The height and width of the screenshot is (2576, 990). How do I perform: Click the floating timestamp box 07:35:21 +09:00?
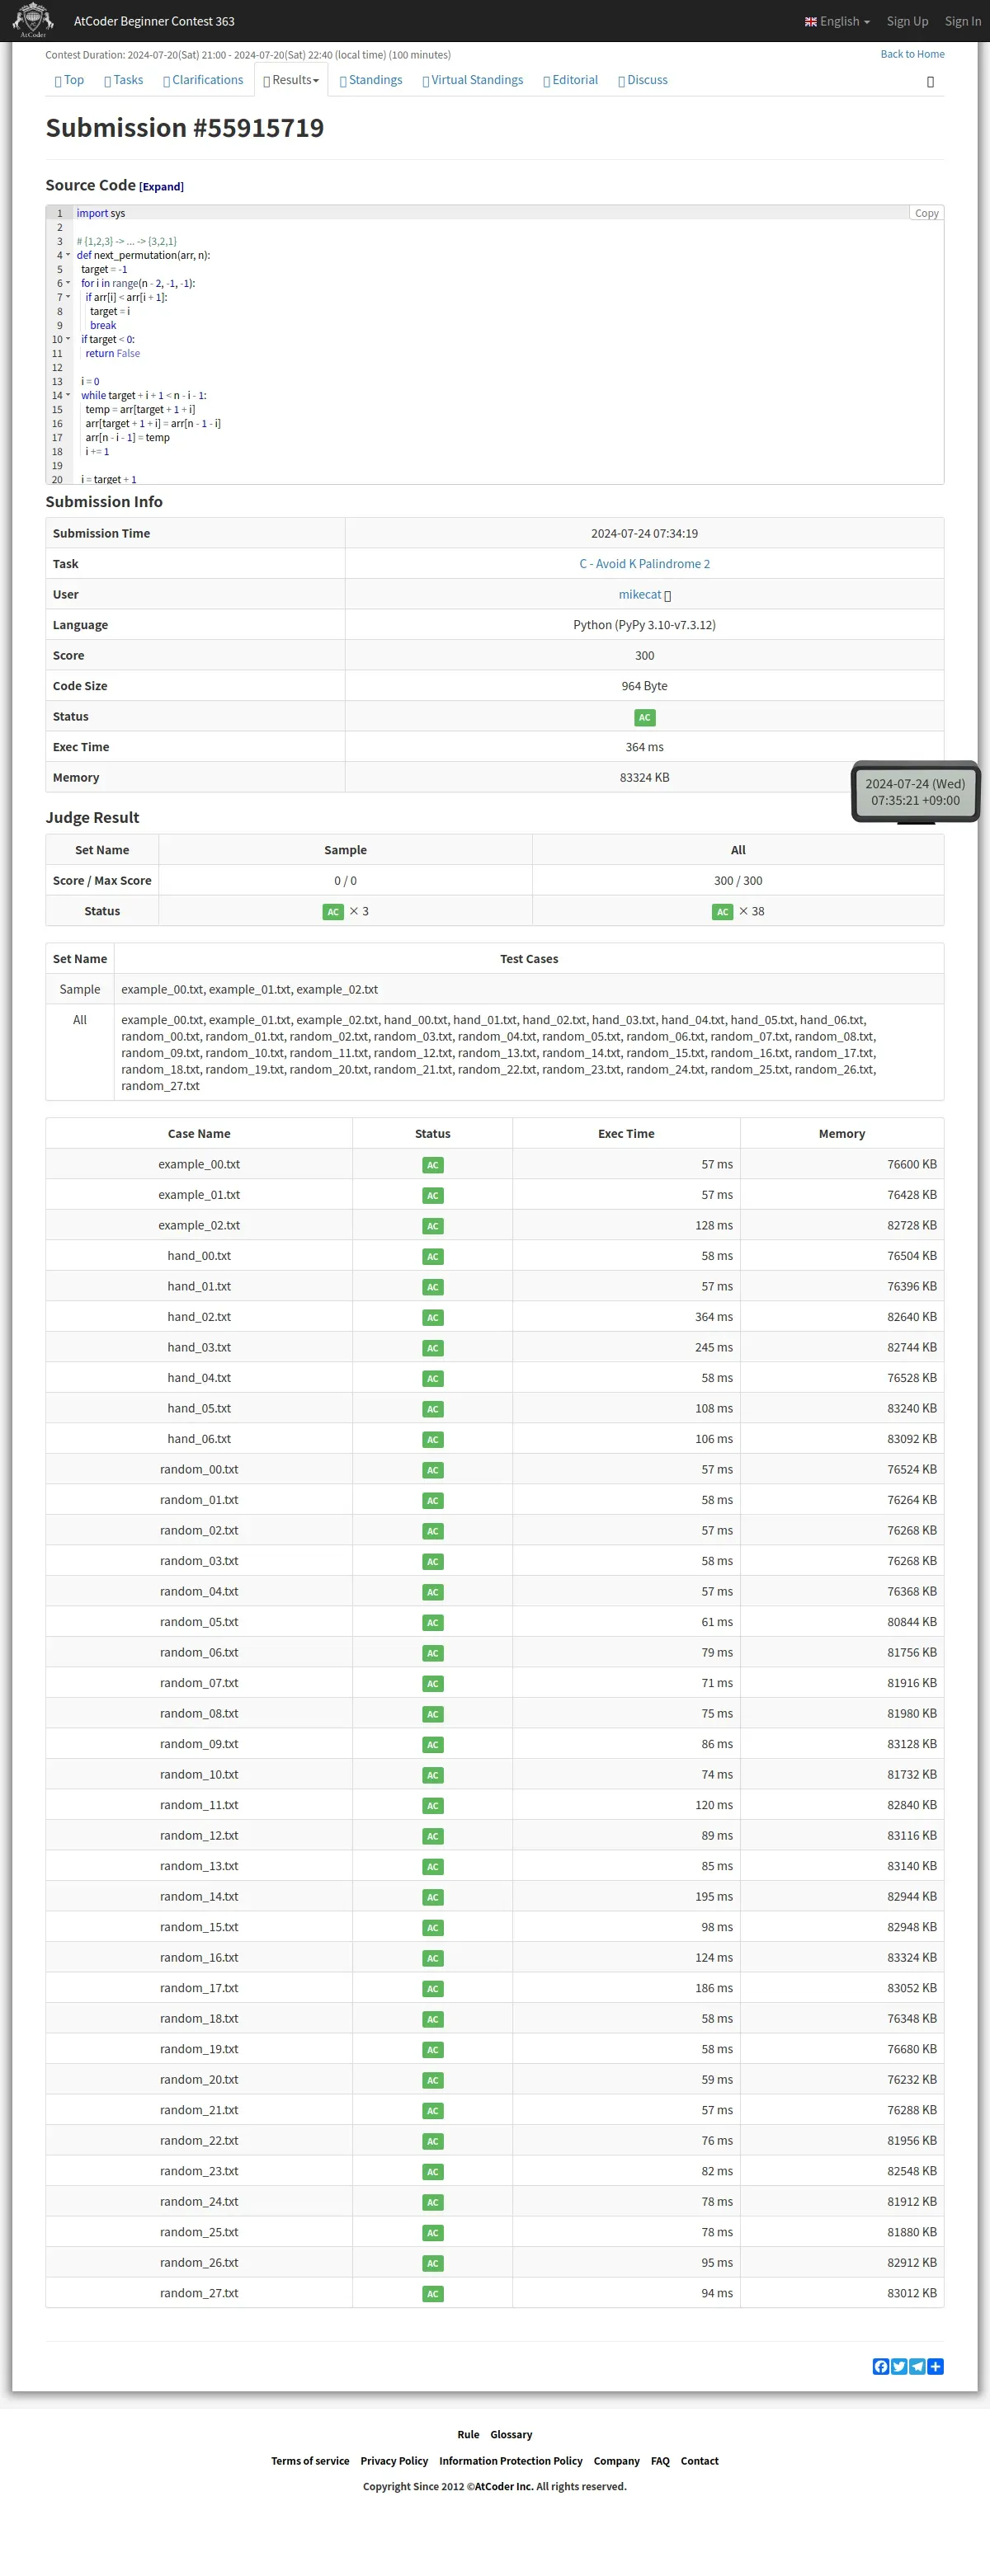click(x=915, y=792)
